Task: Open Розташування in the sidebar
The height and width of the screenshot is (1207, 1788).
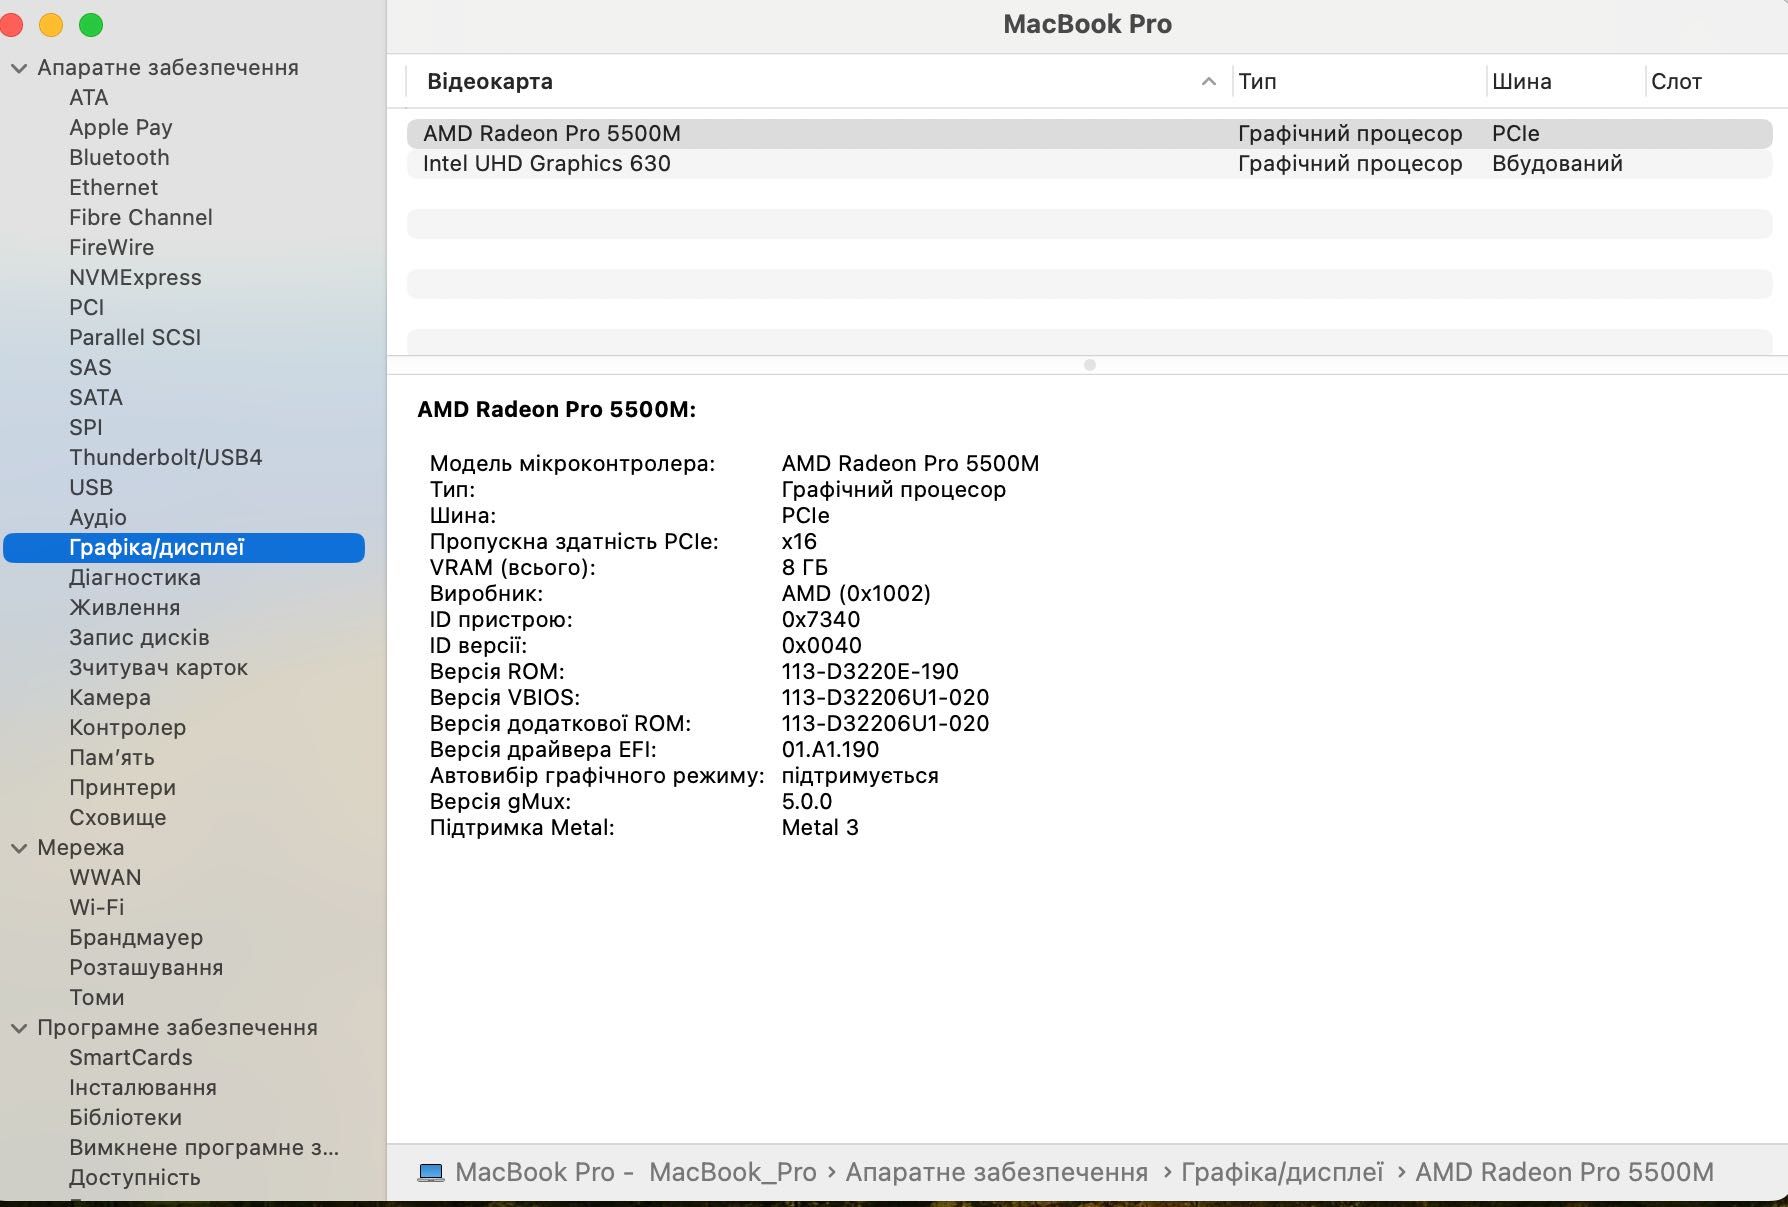Action: point(146,968)
